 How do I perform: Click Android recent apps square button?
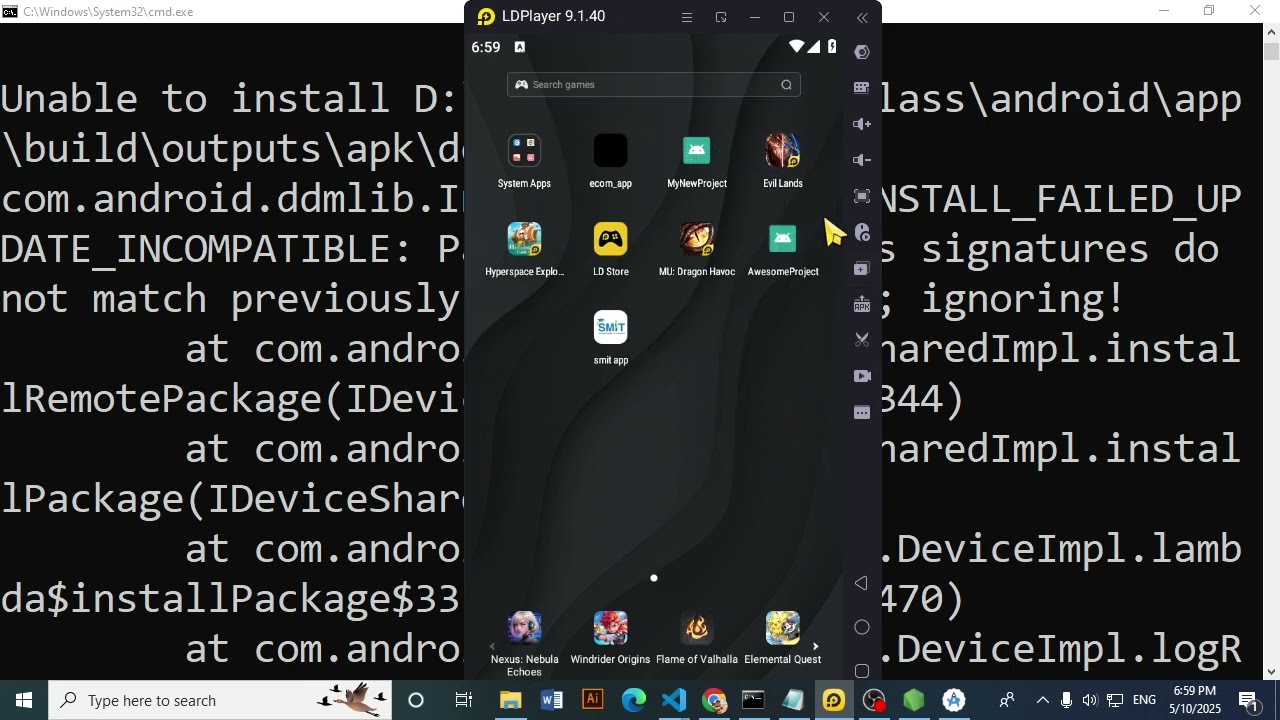pos(862,671)
